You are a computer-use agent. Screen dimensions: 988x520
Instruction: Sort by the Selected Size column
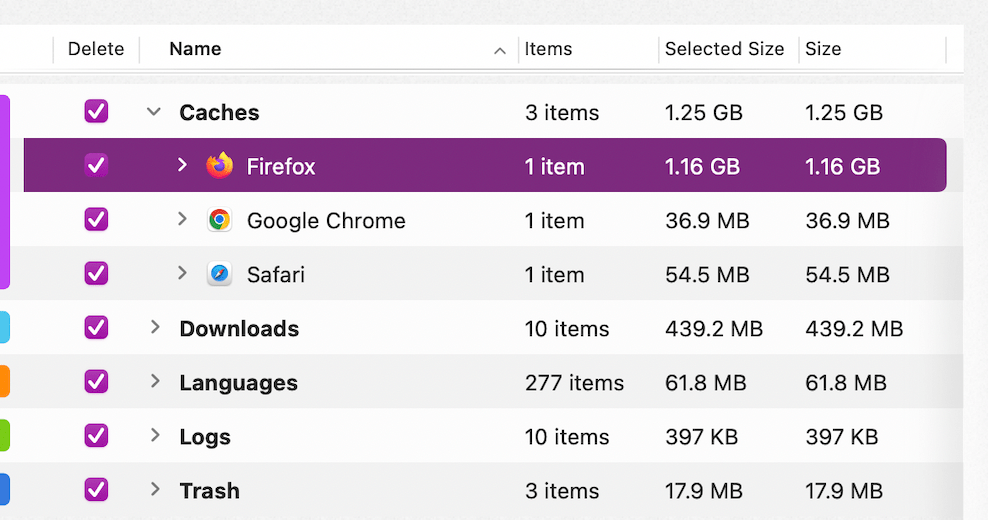[724, 49]
